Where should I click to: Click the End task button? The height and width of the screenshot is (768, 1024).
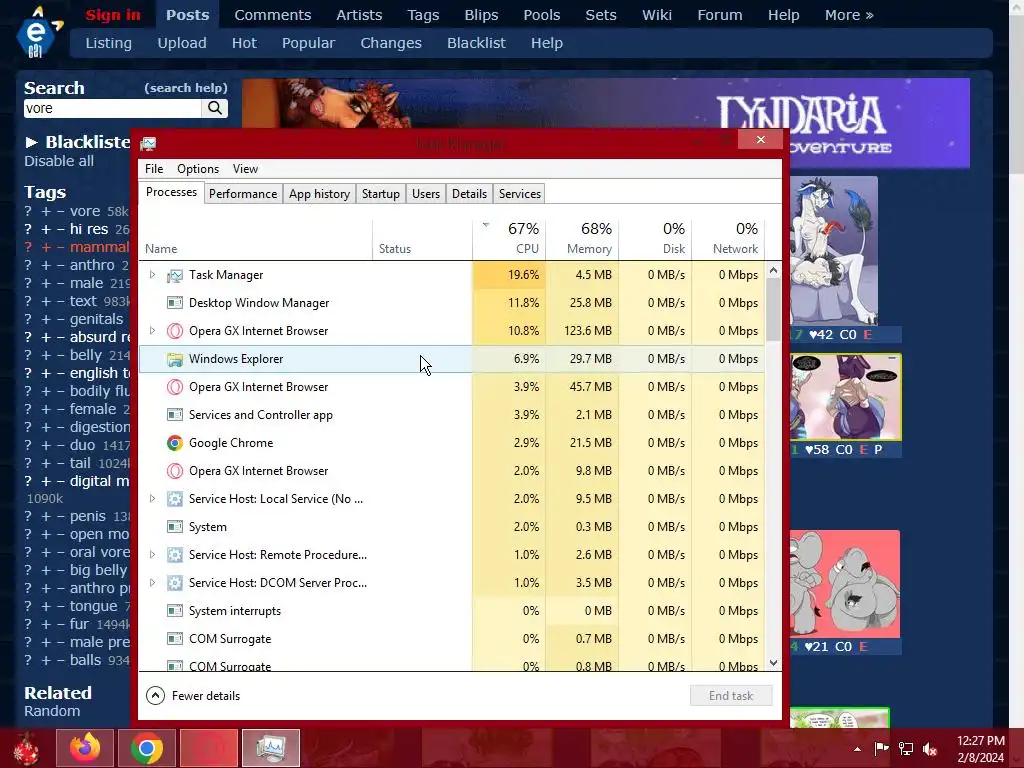731,696
